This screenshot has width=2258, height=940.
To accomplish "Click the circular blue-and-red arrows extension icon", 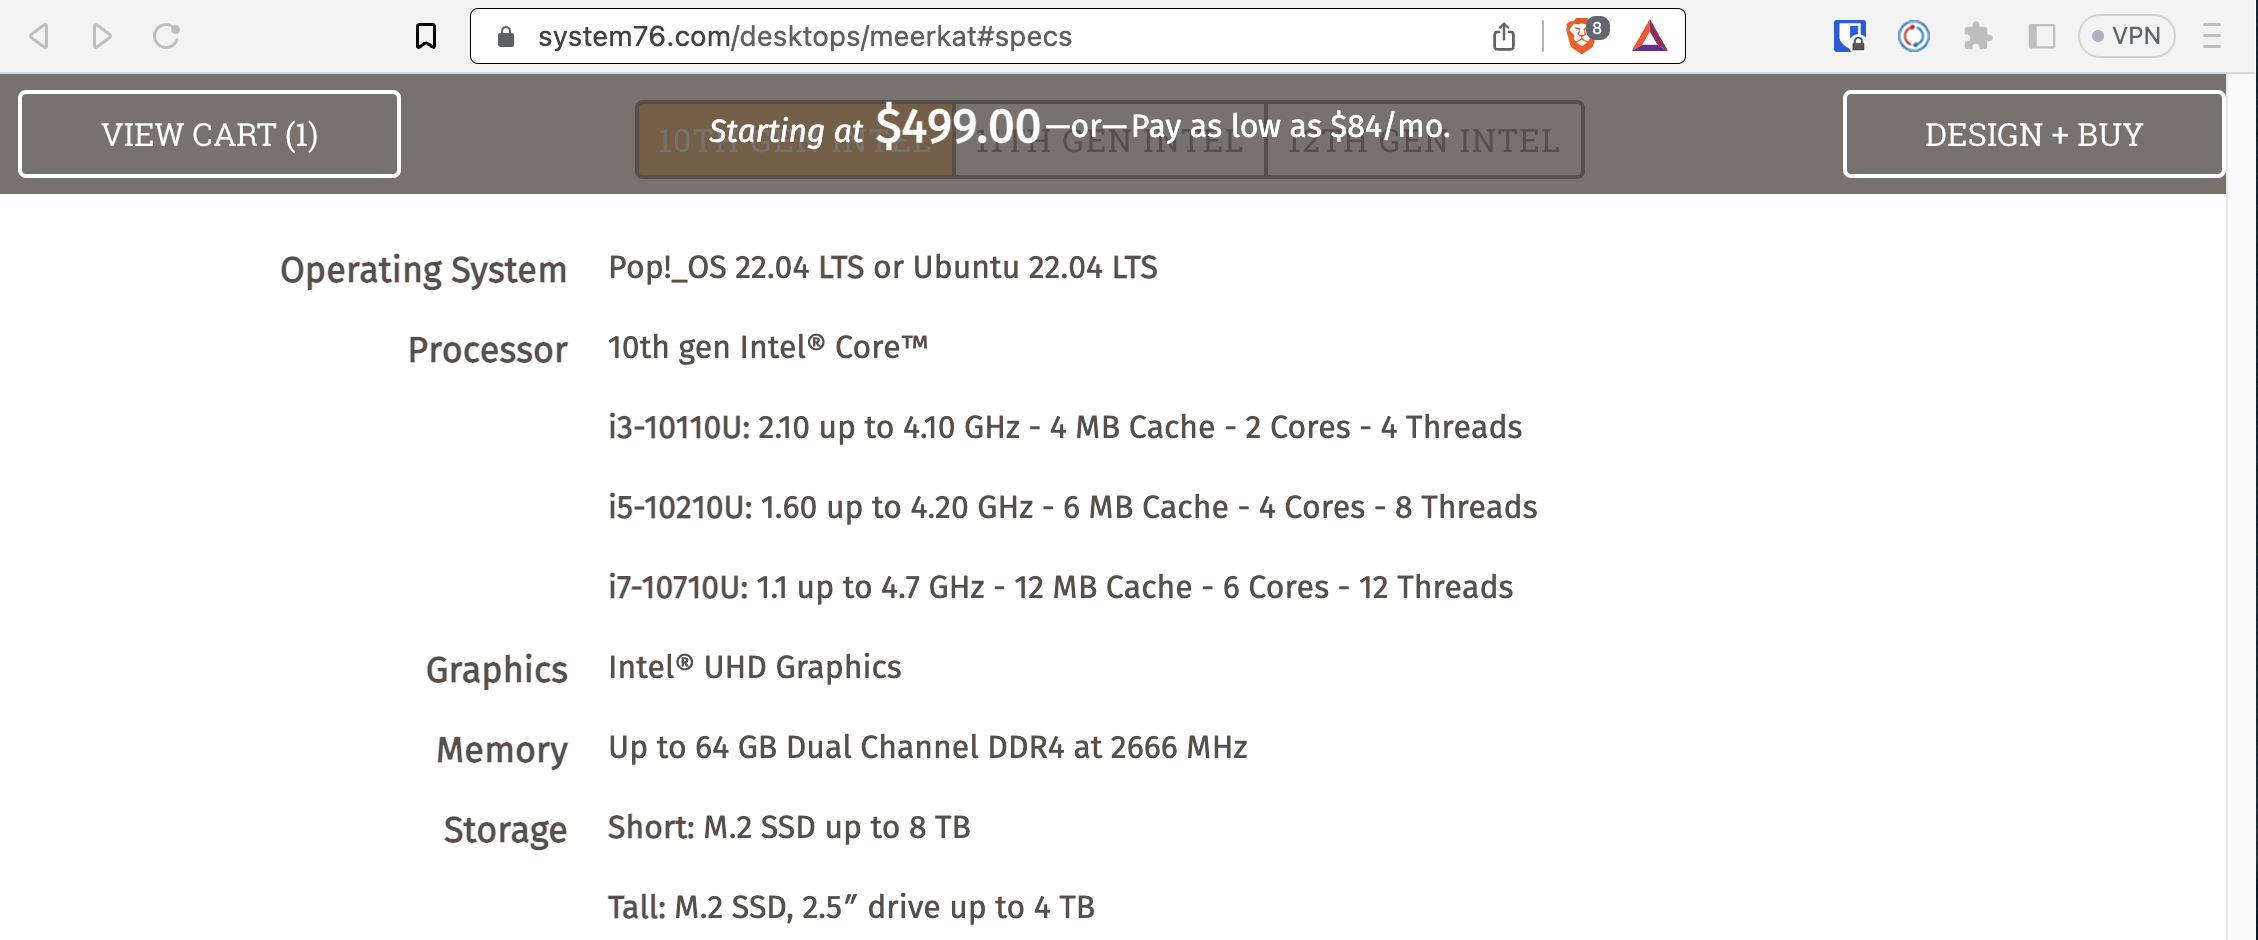I will click(x=1913, y=37).
